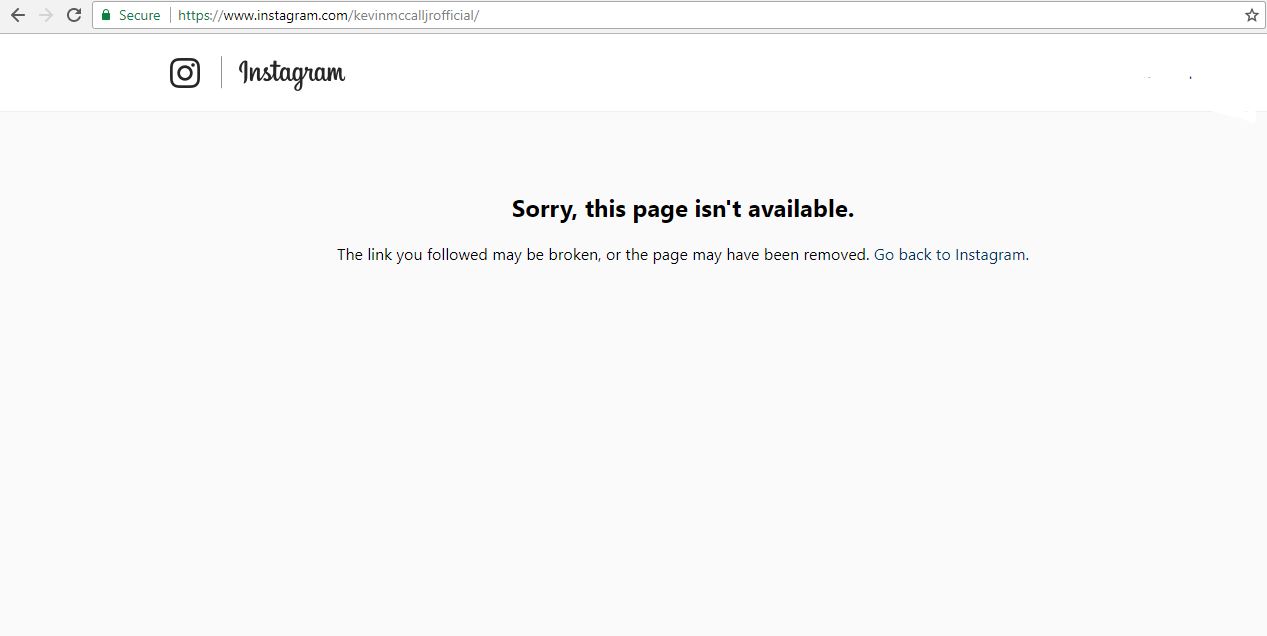Click the 'www.instagram.com' domain in the URL

[284, 15]
